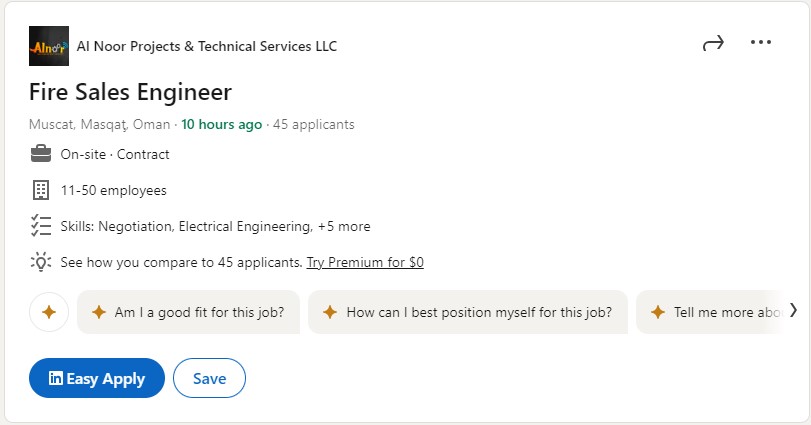Click the lightbulb insights icon
This screenshot has width=811, height=425.
click(41, 262)
